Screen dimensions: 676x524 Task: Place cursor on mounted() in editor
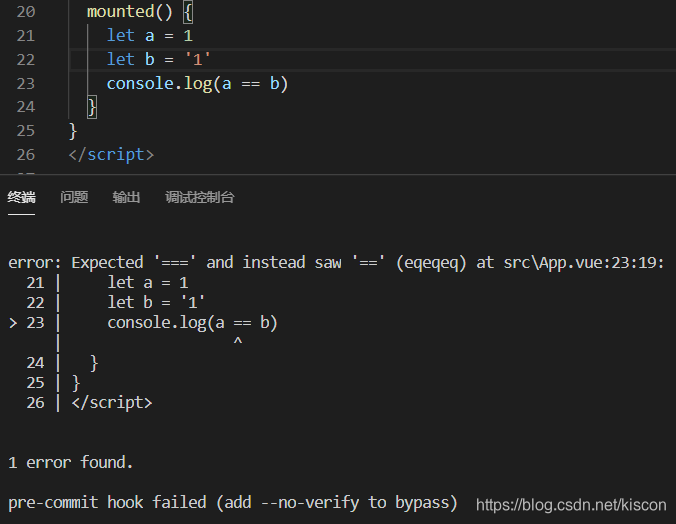tap(129, 12)
